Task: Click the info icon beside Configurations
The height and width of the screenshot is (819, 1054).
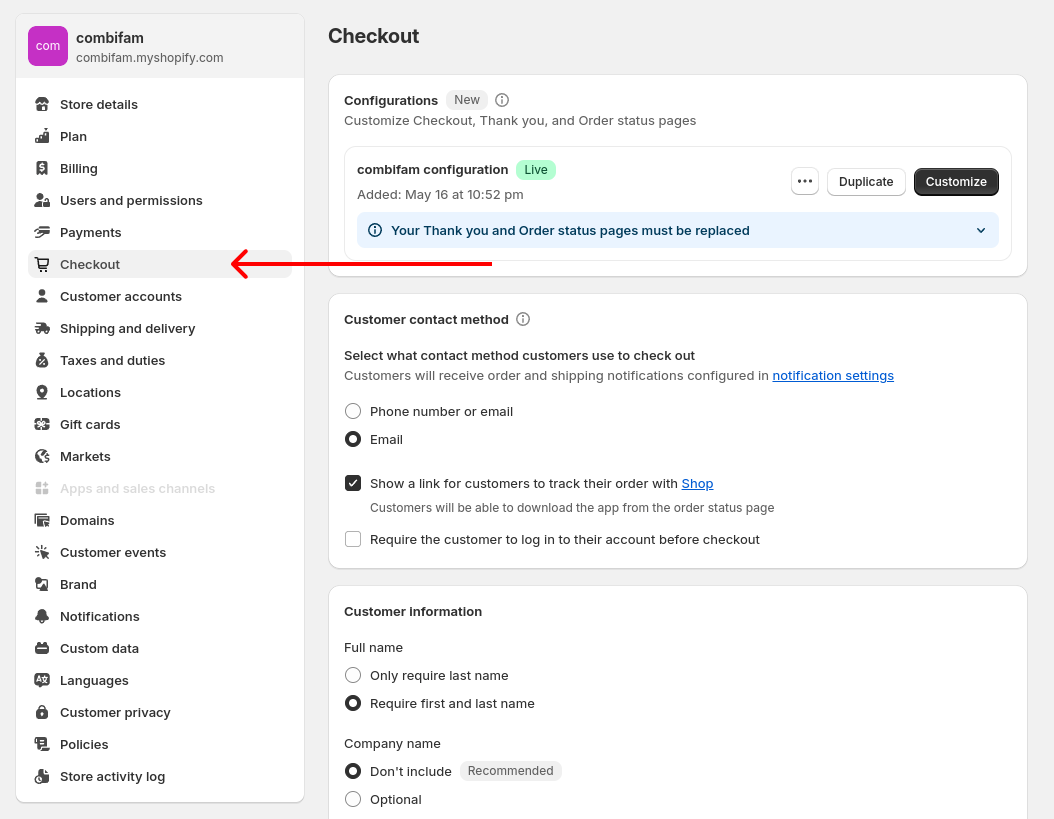Action: tap(502, 100)
